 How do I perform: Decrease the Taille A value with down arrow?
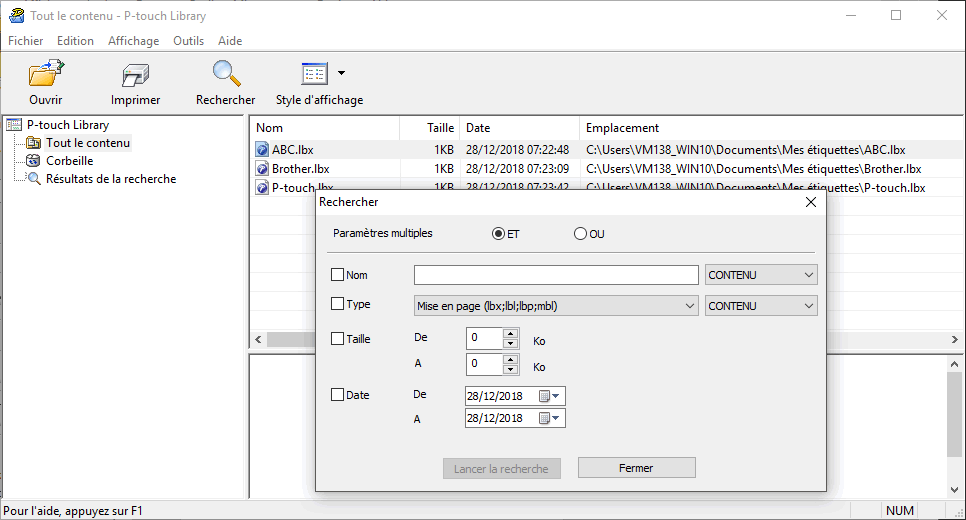click(510, 369)
